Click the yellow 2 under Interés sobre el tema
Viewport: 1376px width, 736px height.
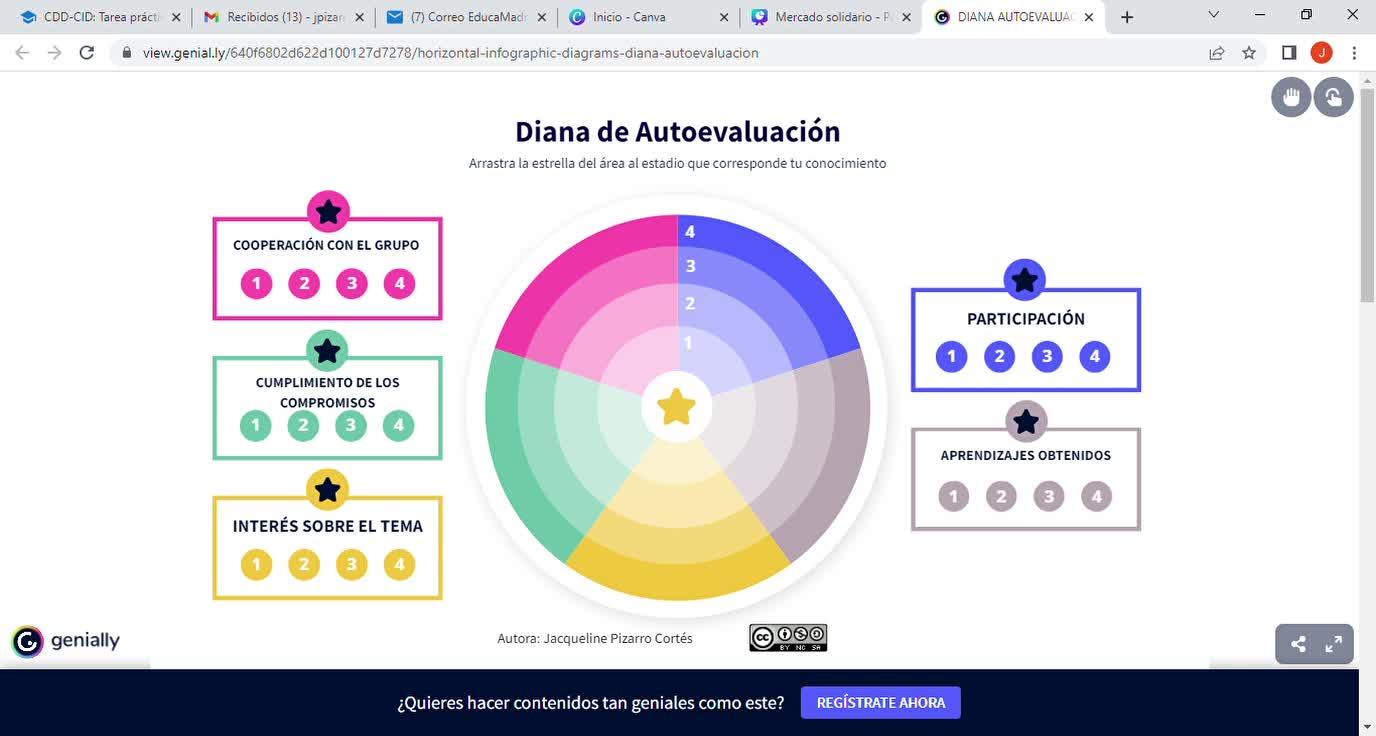pos(304,564)
